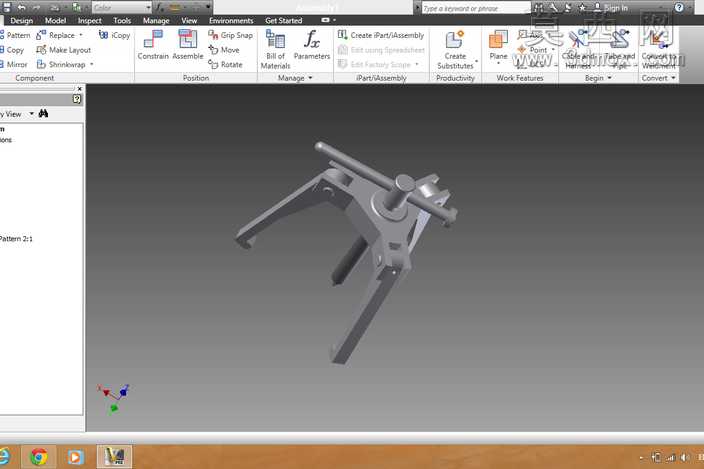Open the Assemble tool
The height and width of the screenshot is (469, 704).
coord(188,45)
